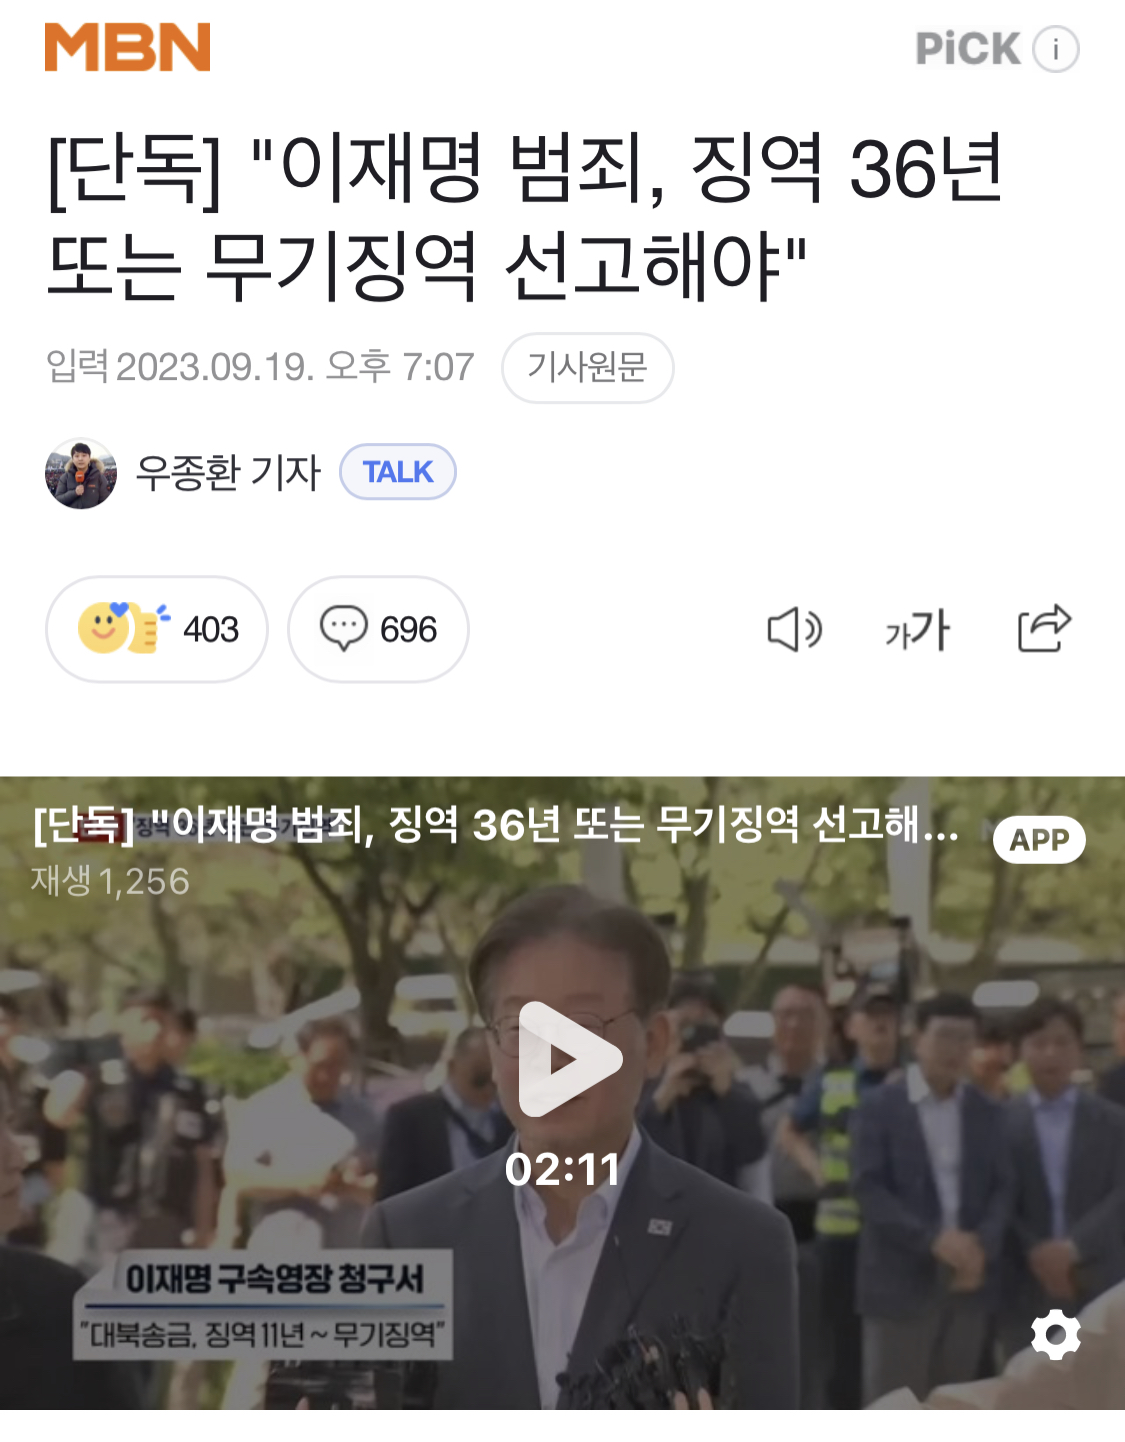This screenshot has width=1125, height=1442.
Task: Open reporter name 우종환 기자 link
Action: click(x=228, y=472)
